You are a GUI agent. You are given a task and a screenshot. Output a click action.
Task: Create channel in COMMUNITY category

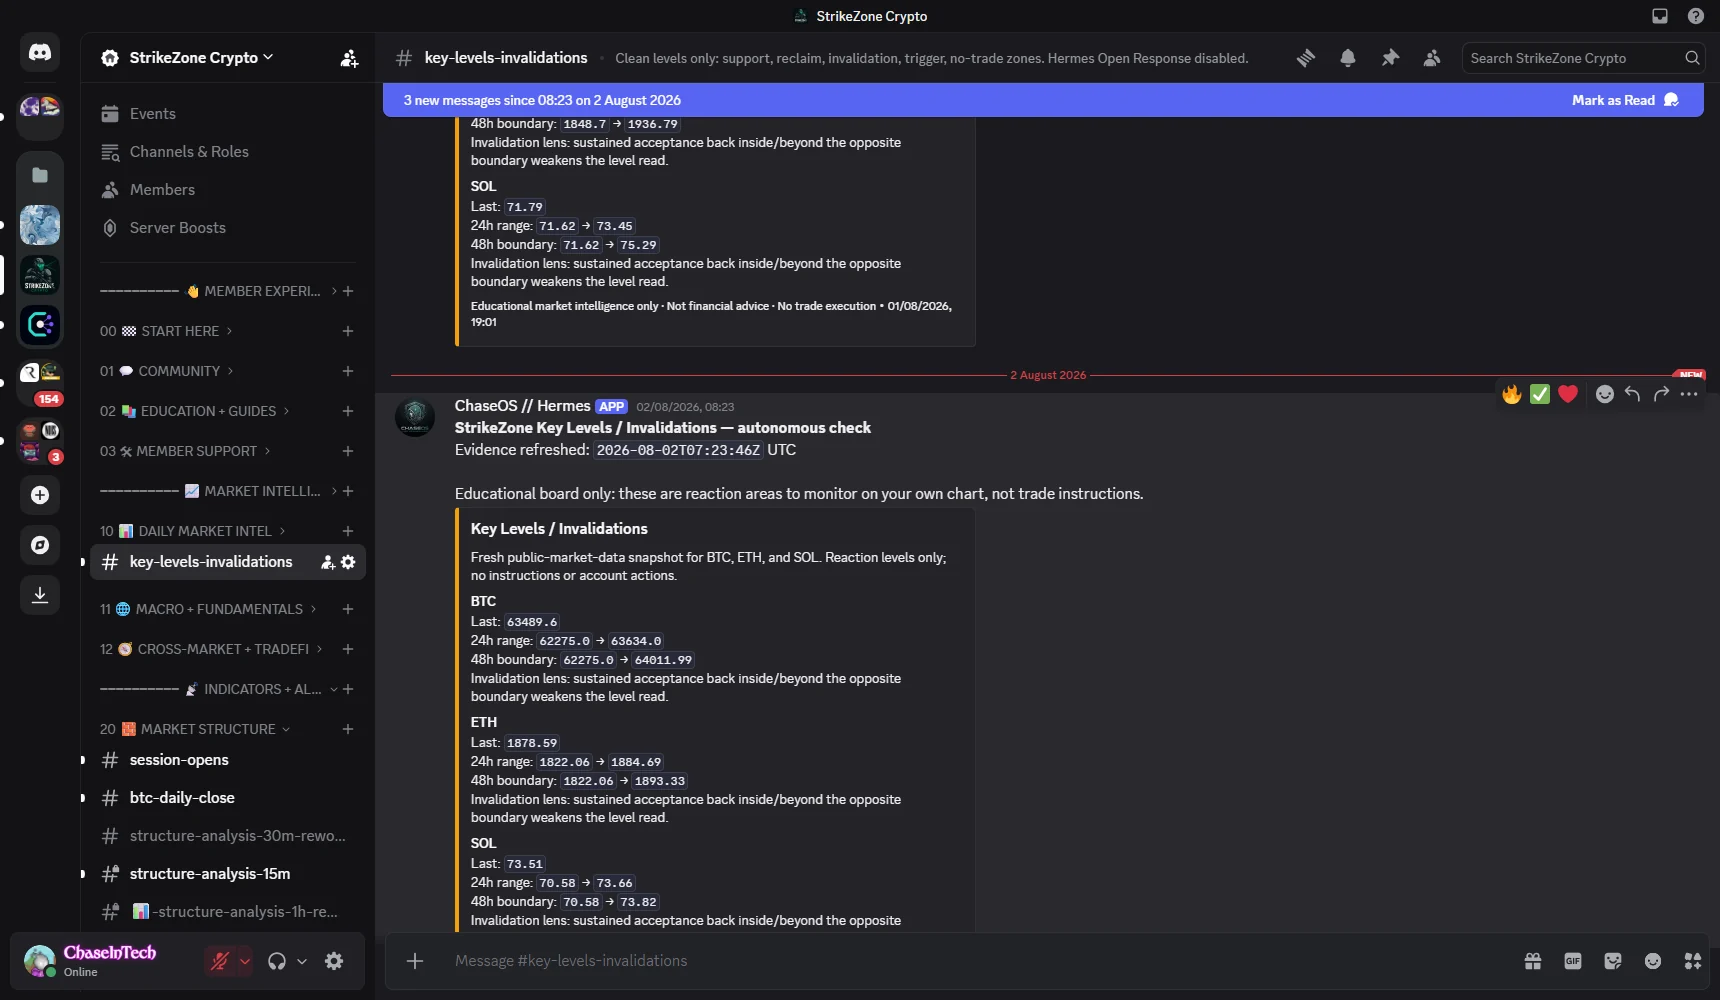click(x=348, y=371)
